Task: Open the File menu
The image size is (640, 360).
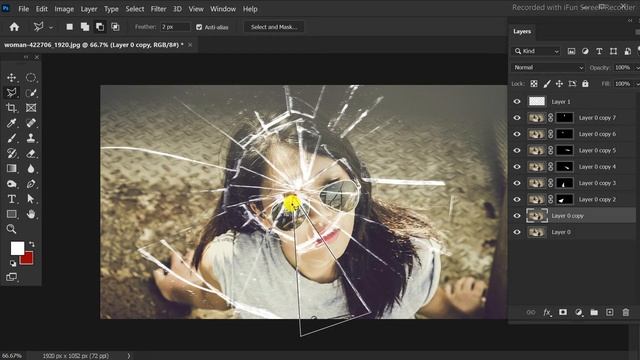Action: 24,9
